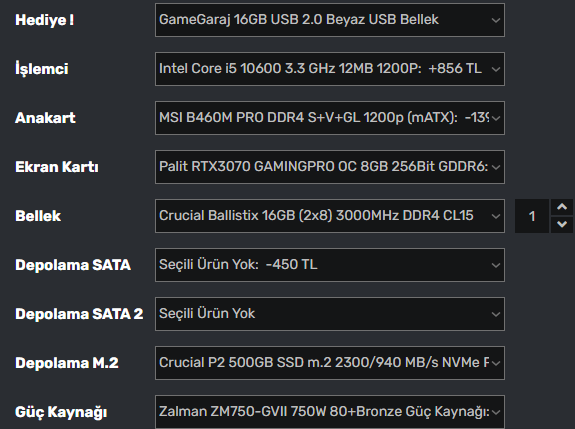
Task: Open the İşlemci processor dropdown
Action: click(x=330, y=69)
